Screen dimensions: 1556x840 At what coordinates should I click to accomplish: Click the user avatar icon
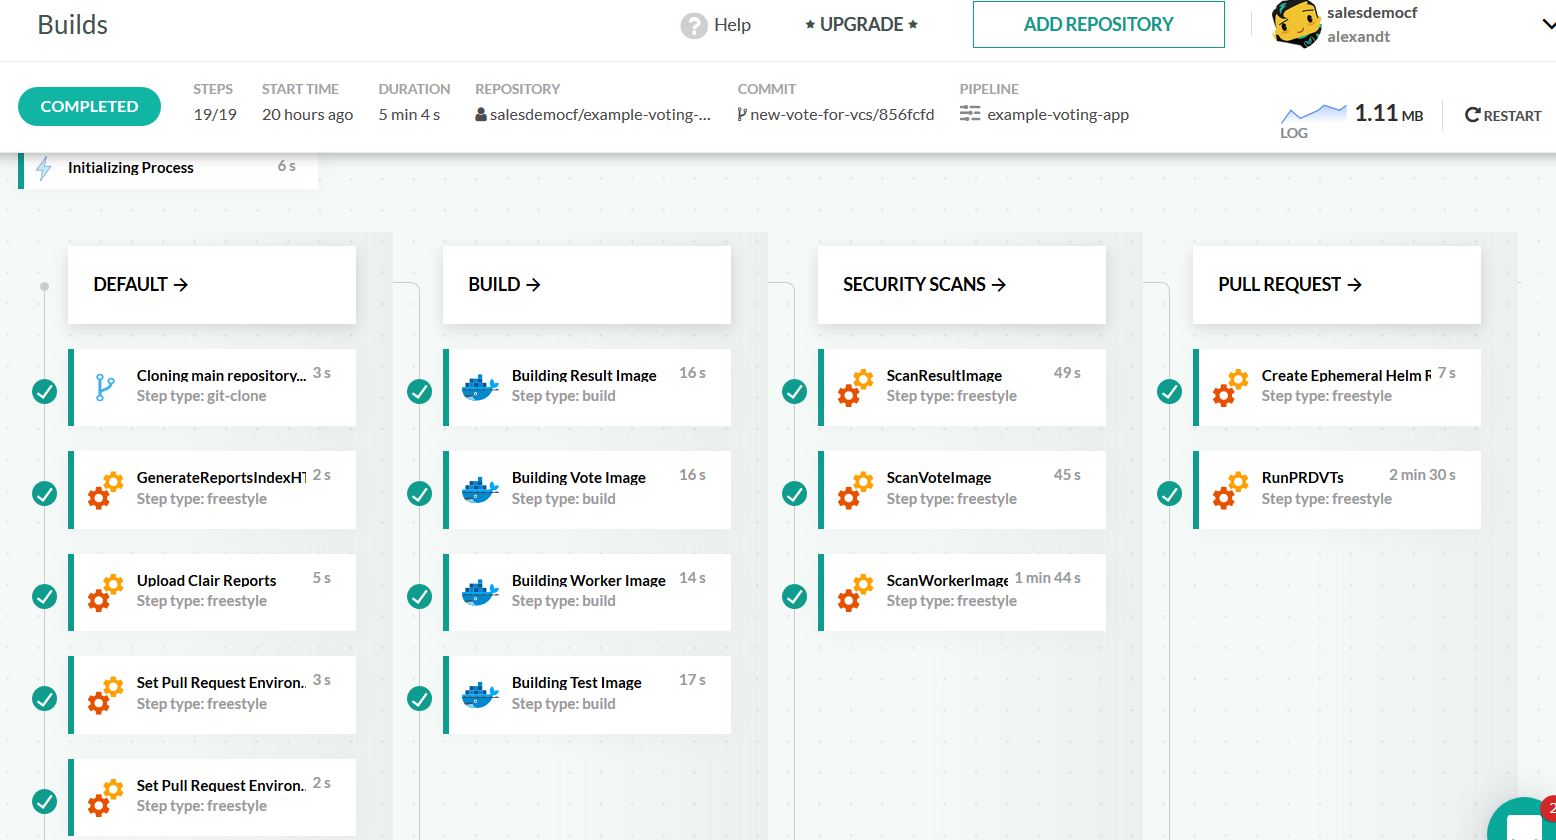coord(1295,25)
